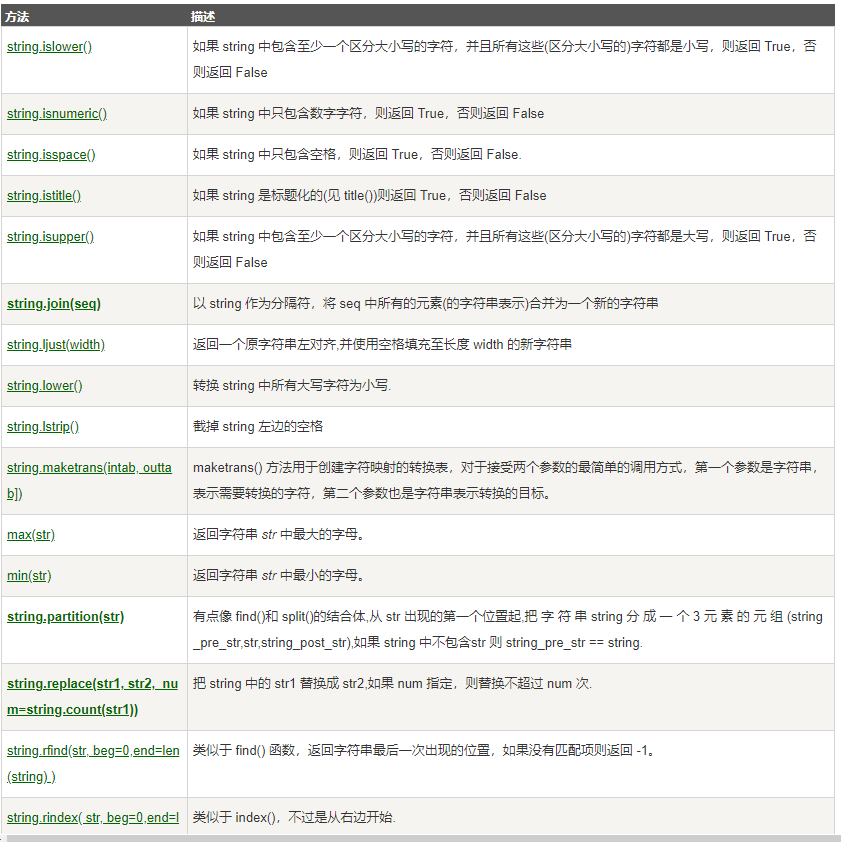Viewport: 841px width, 842px height.
Task: Click the isspace description about 只包含空格
Action: (357, 155)
